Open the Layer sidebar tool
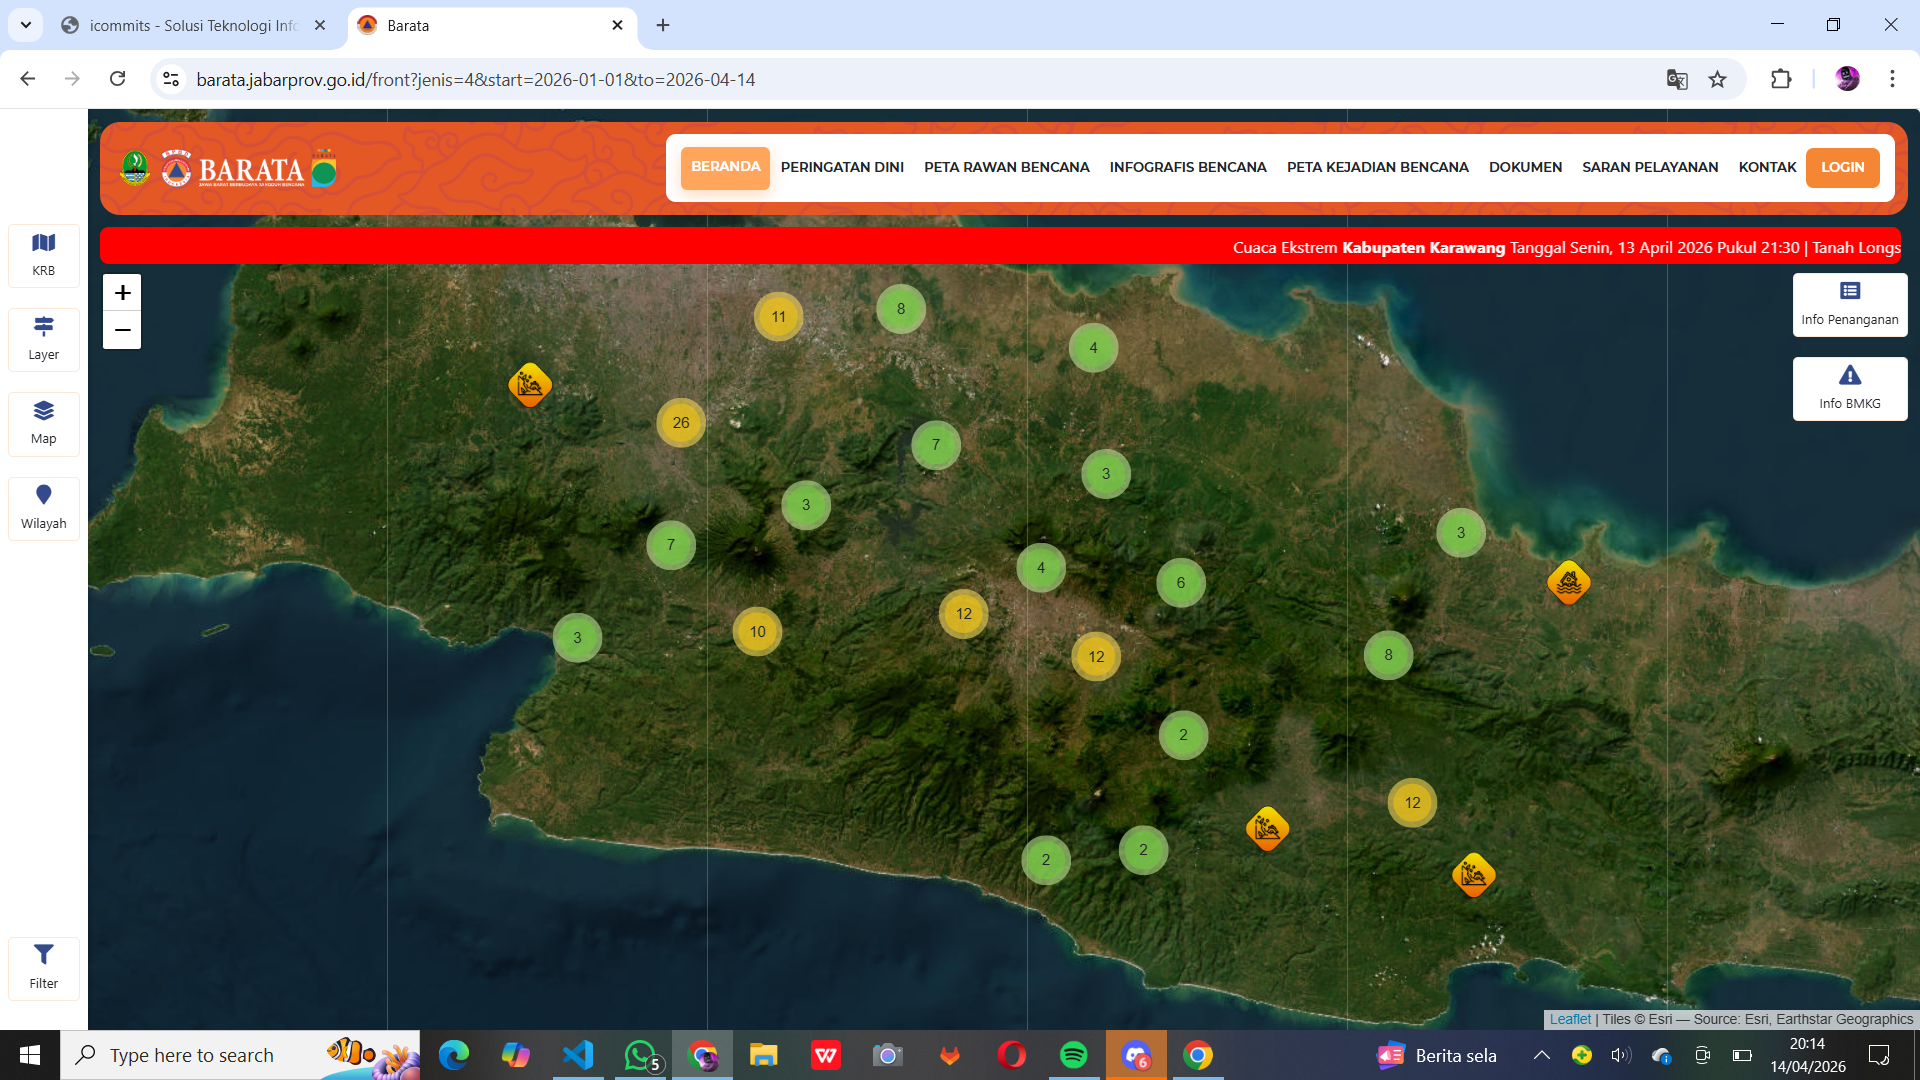The width and height of the screenshot is (1920, 1080). coord(43,338)
